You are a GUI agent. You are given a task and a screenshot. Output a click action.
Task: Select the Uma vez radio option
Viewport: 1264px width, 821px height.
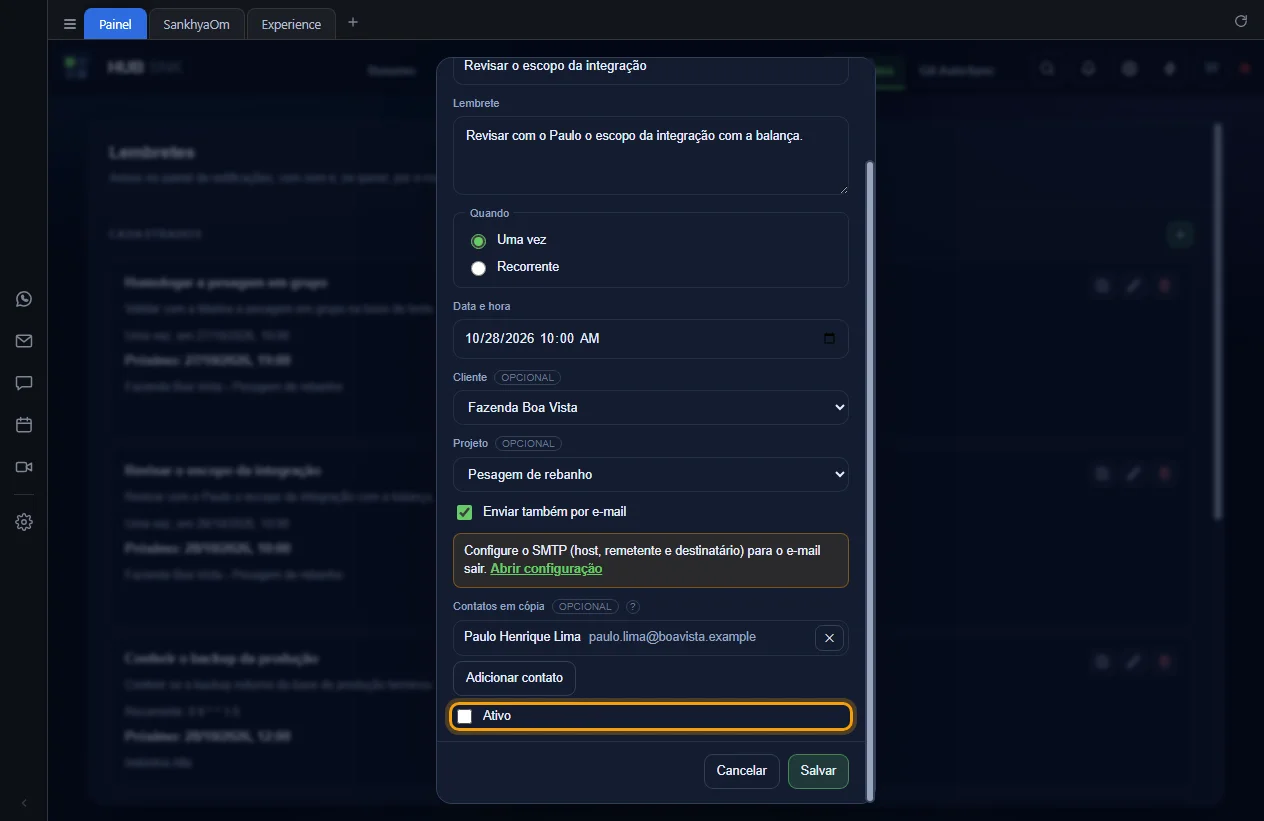(478, 241)
